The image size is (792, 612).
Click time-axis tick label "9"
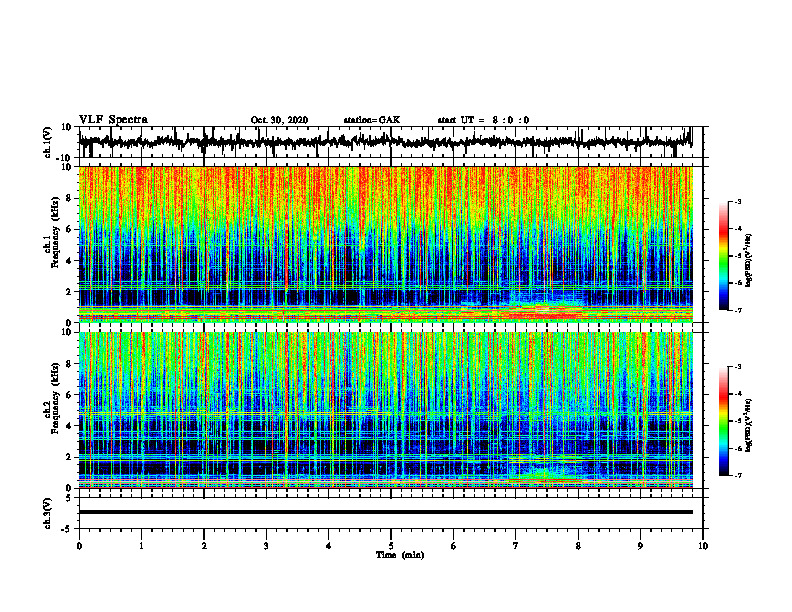pos(640,546)
